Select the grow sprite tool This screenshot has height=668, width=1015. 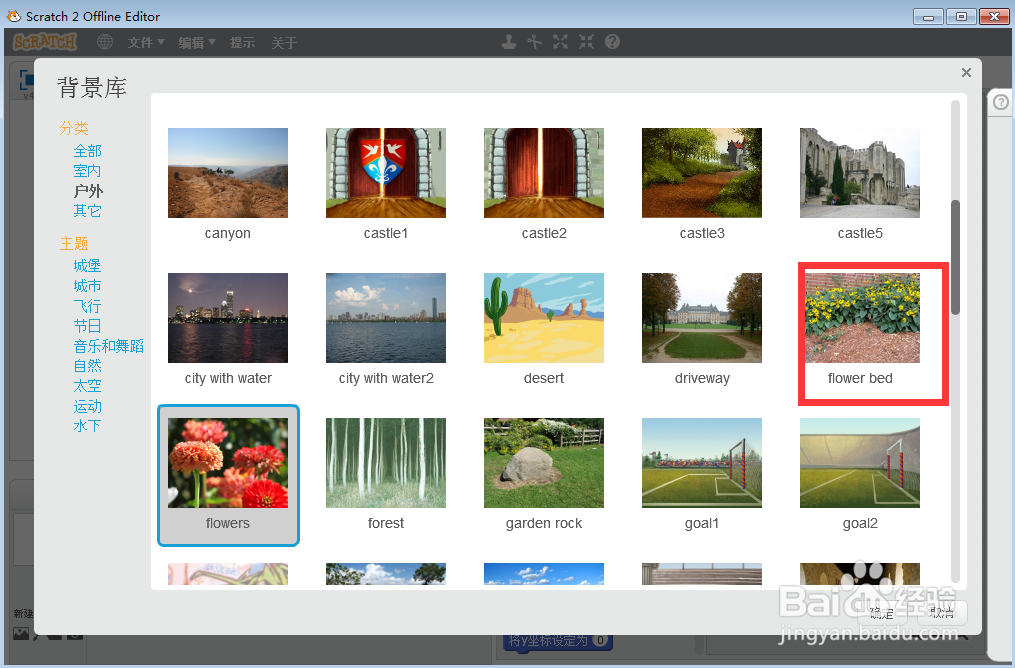pos(561,42)
